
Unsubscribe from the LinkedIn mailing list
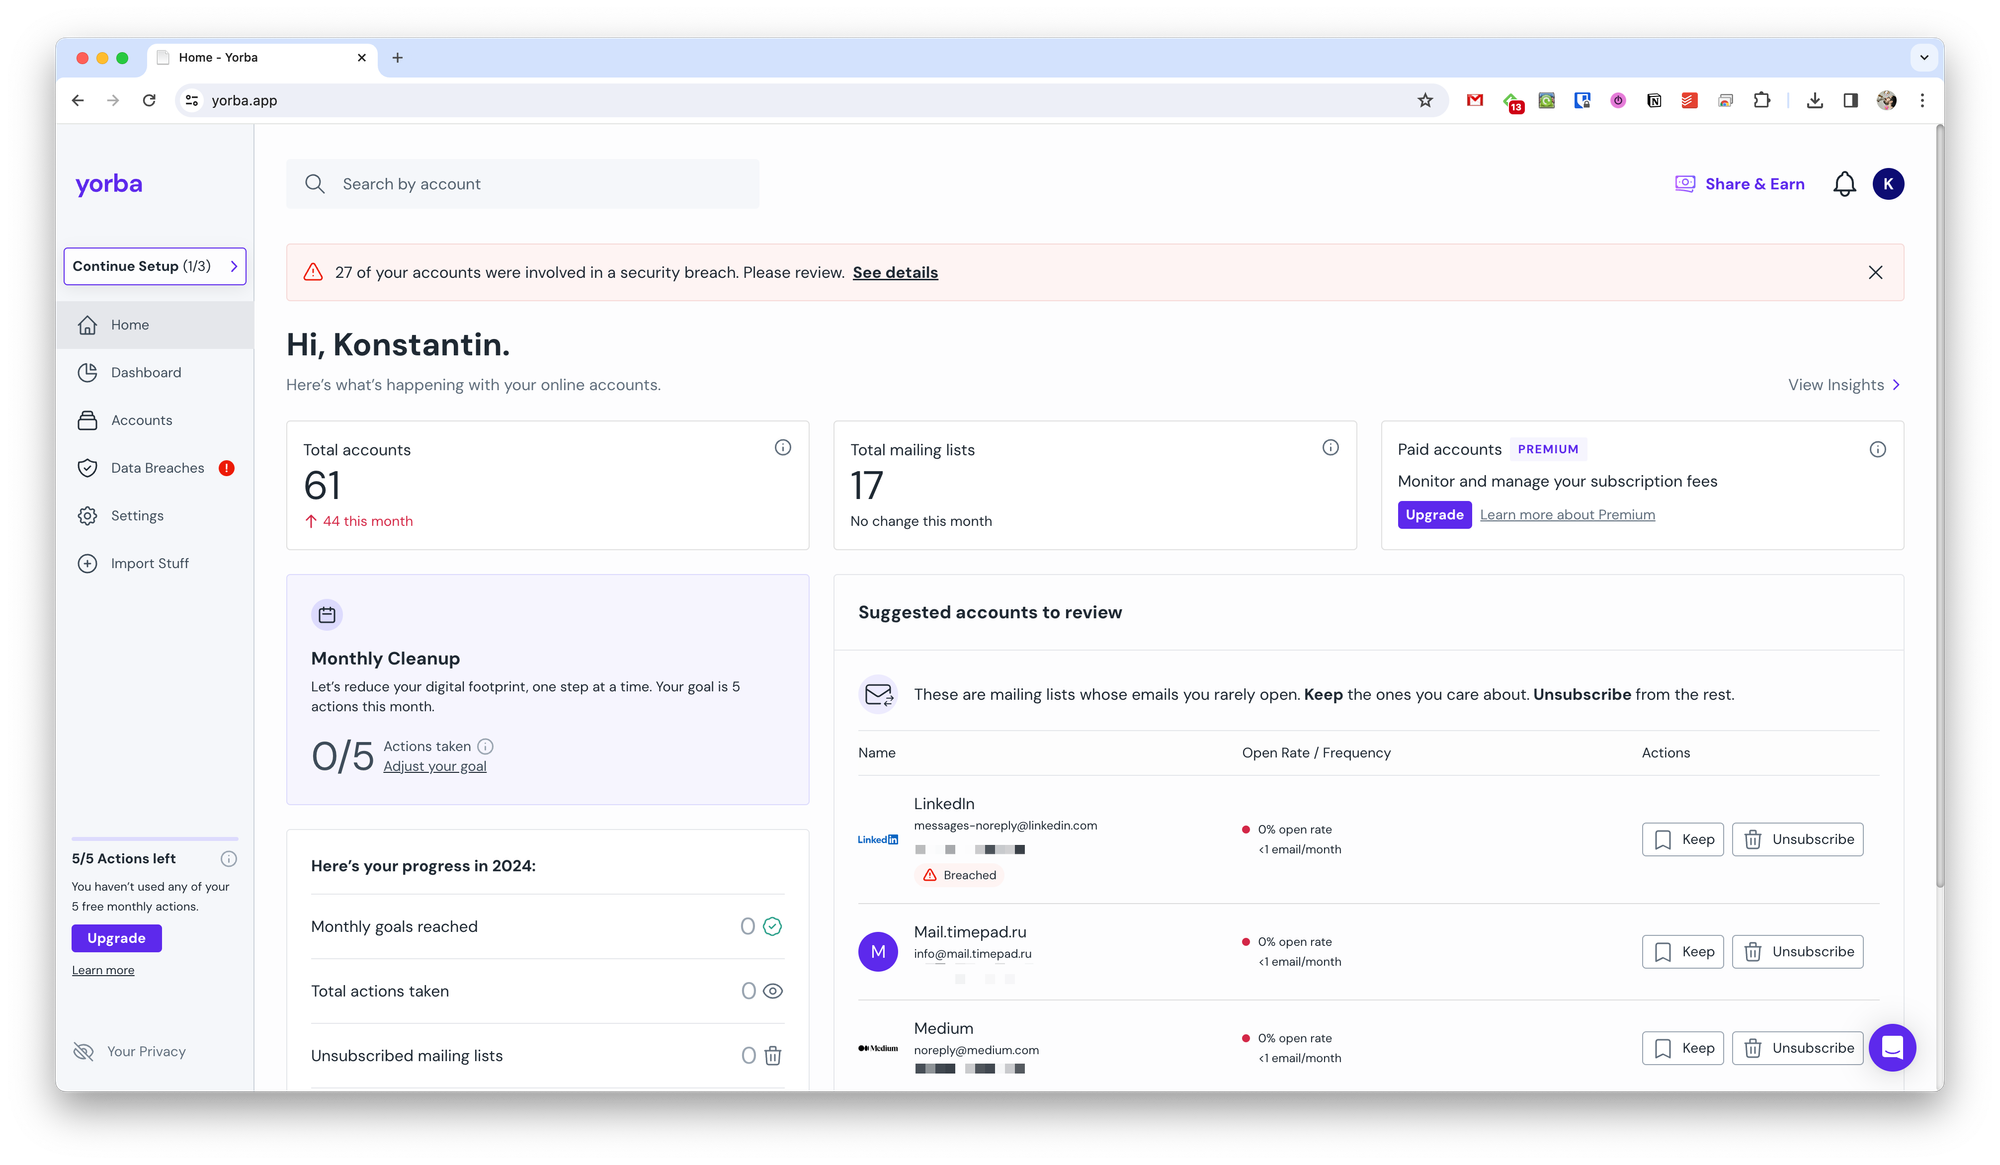[1797, 839]
